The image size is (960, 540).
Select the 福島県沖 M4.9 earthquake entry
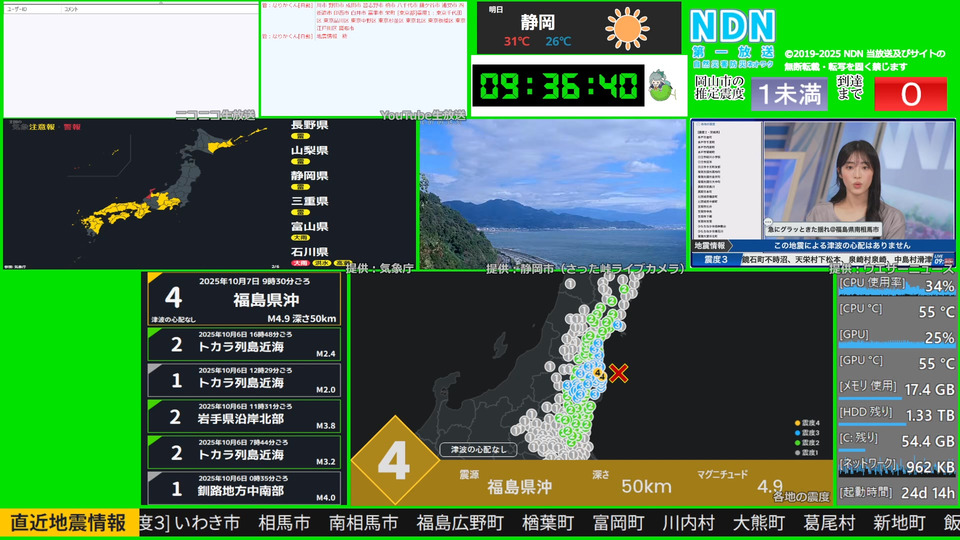244,299
